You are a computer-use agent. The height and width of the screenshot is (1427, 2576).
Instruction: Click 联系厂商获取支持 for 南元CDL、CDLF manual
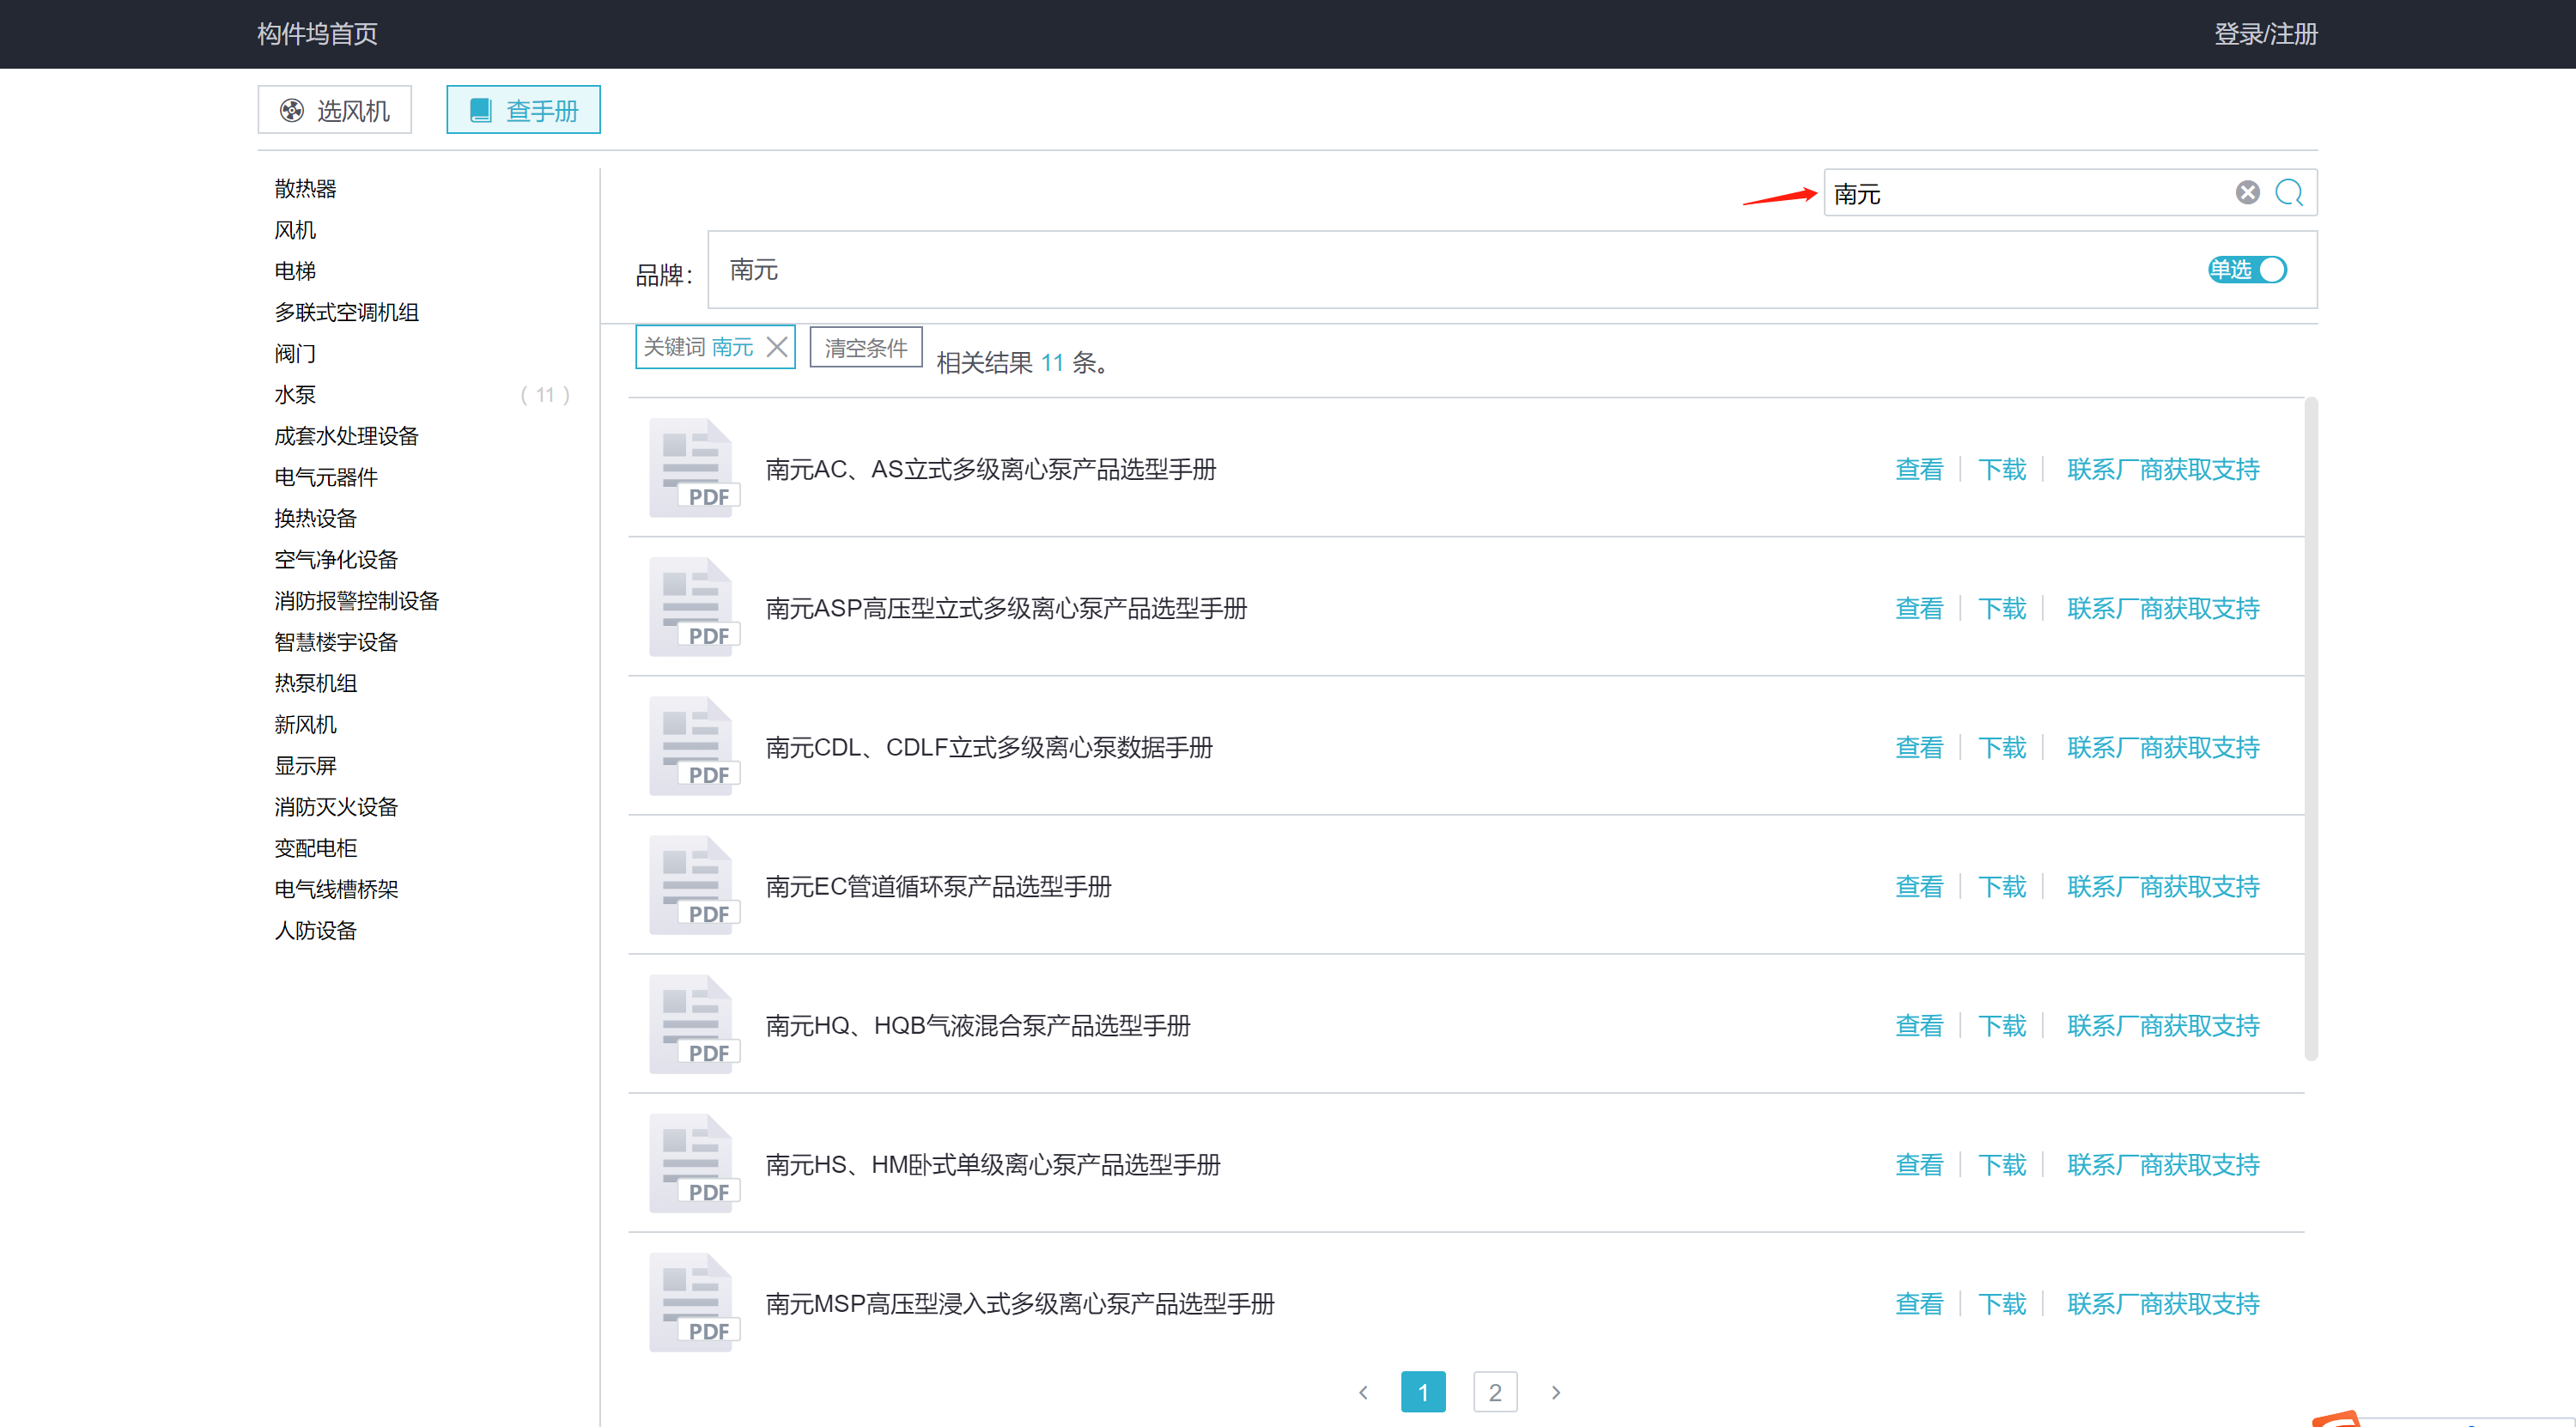pyautogui.click(x=2162, y=747)
